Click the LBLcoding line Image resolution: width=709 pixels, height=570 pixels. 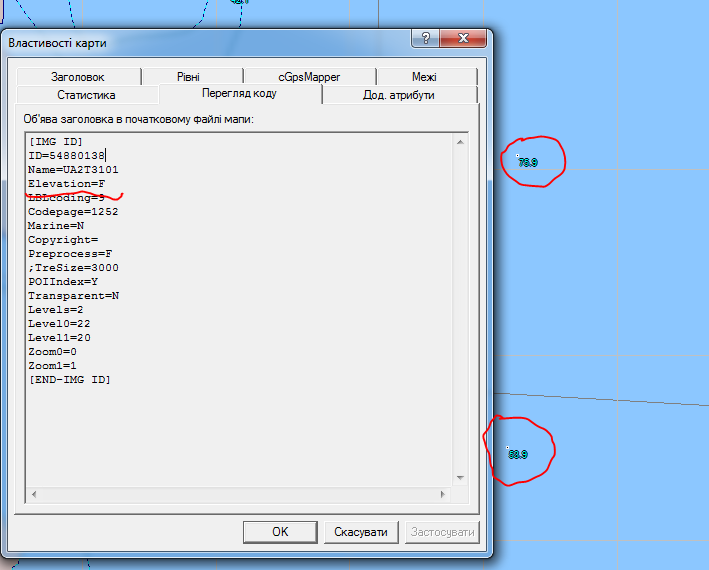click(66, 198)
